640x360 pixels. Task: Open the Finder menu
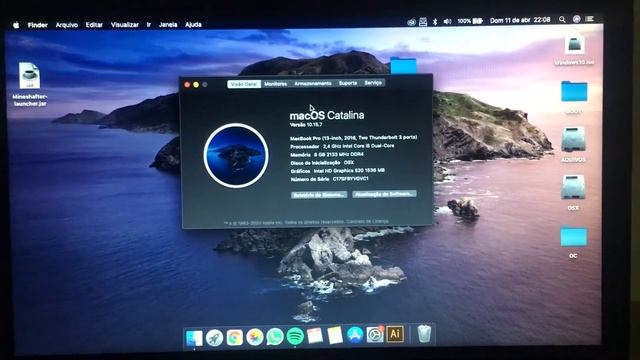(38, 25)
